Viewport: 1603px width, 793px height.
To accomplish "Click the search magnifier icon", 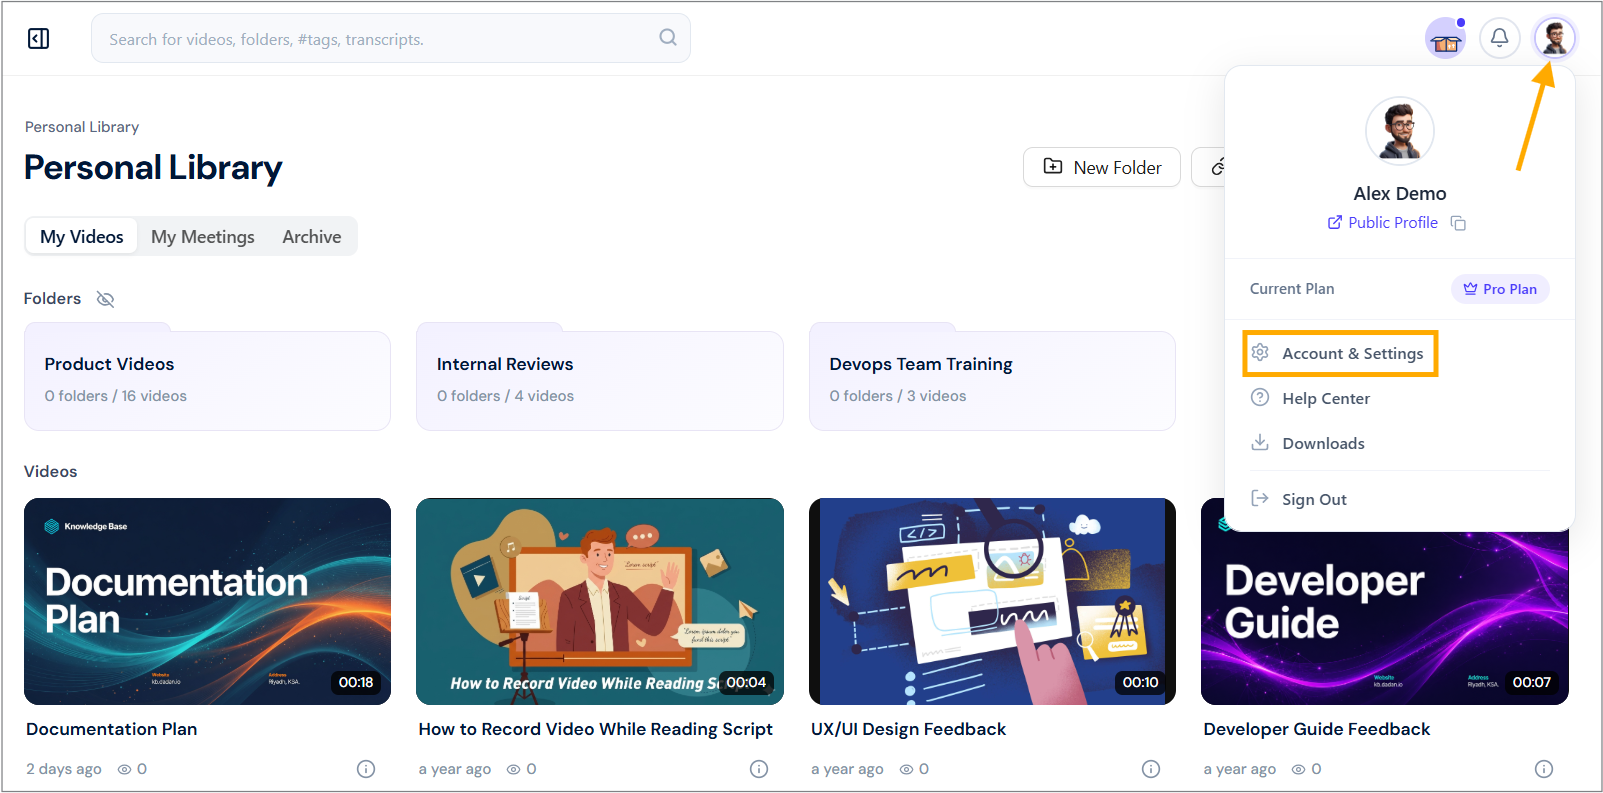I will pos(668,38).
